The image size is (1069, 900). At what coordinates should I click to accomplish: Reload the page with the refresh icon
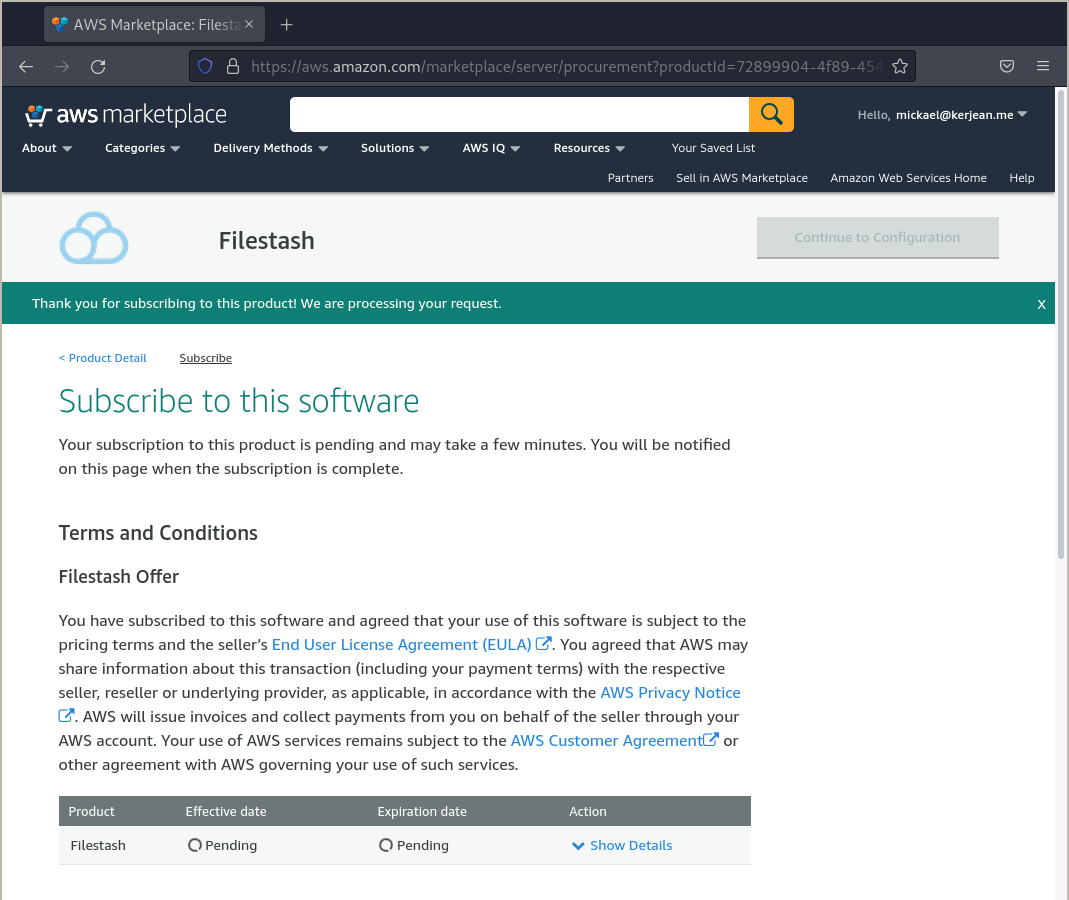click(x=98, y=66)
